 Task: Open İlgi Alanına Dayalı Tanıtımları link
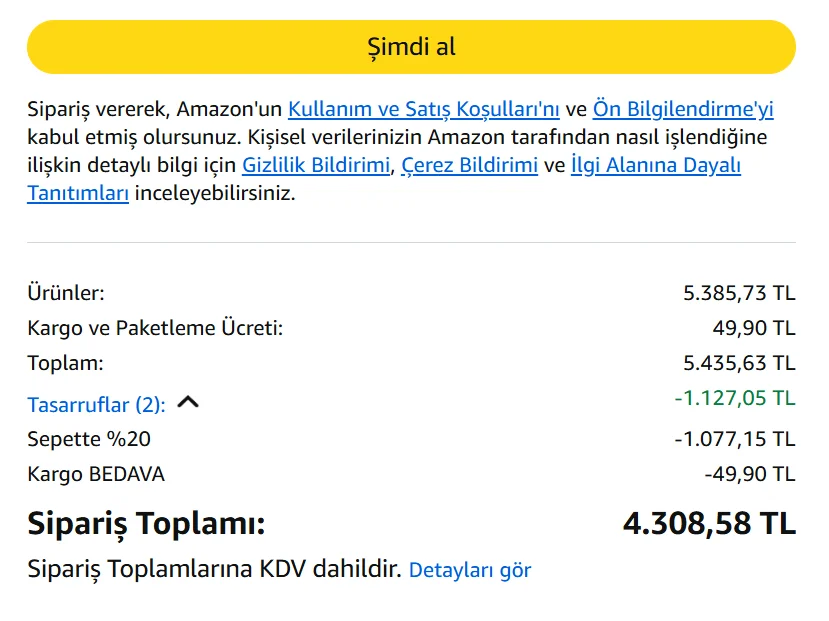click(655, 166)
